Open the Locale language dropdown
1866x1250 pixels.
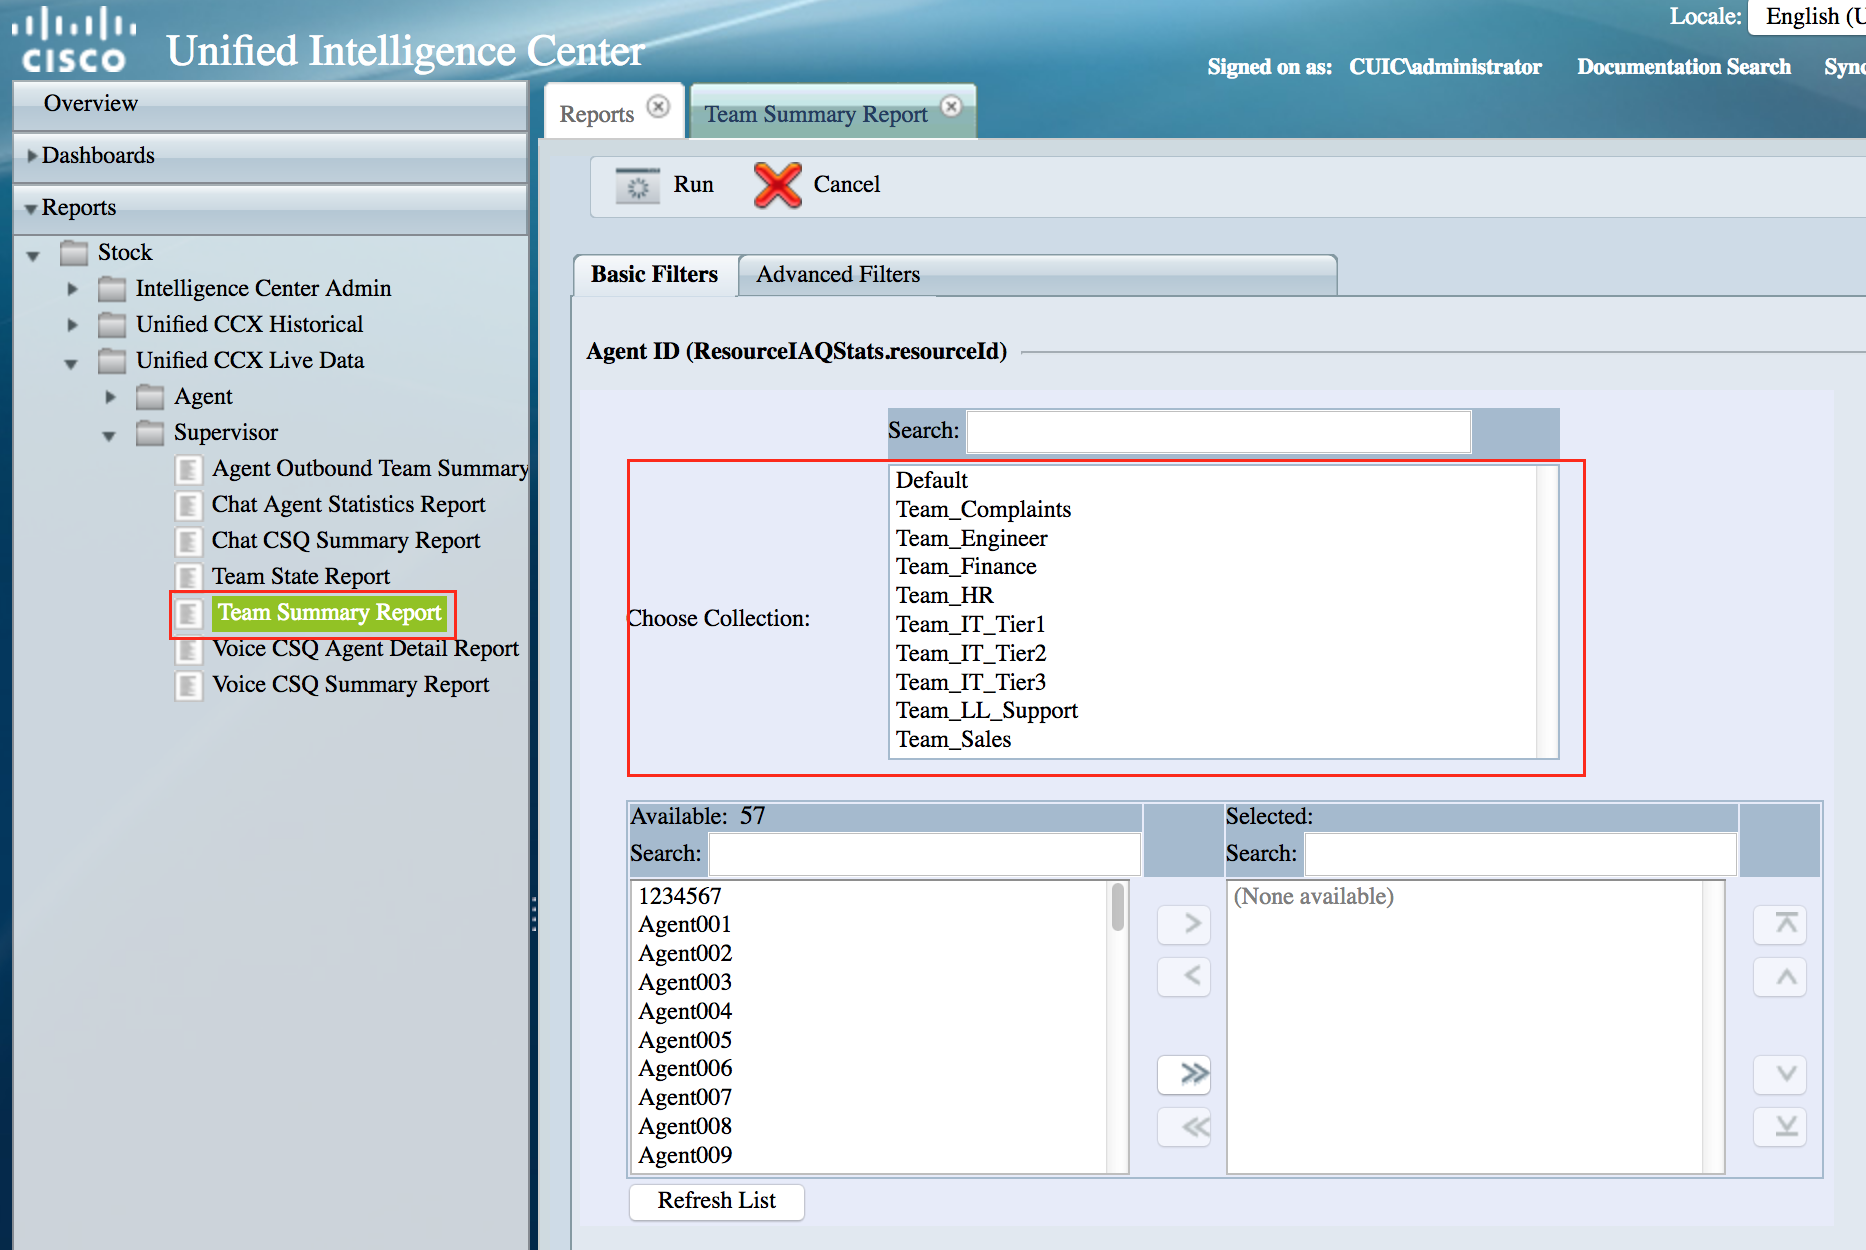[1808, 16]
